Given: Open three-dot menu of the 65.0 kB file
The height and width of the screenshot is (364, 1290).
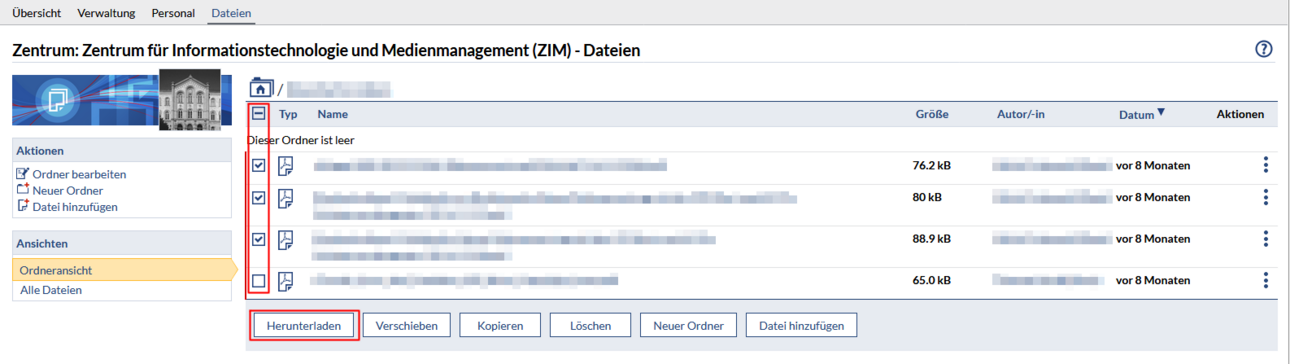Looking at the screenshot, I should pos(1266,281).
